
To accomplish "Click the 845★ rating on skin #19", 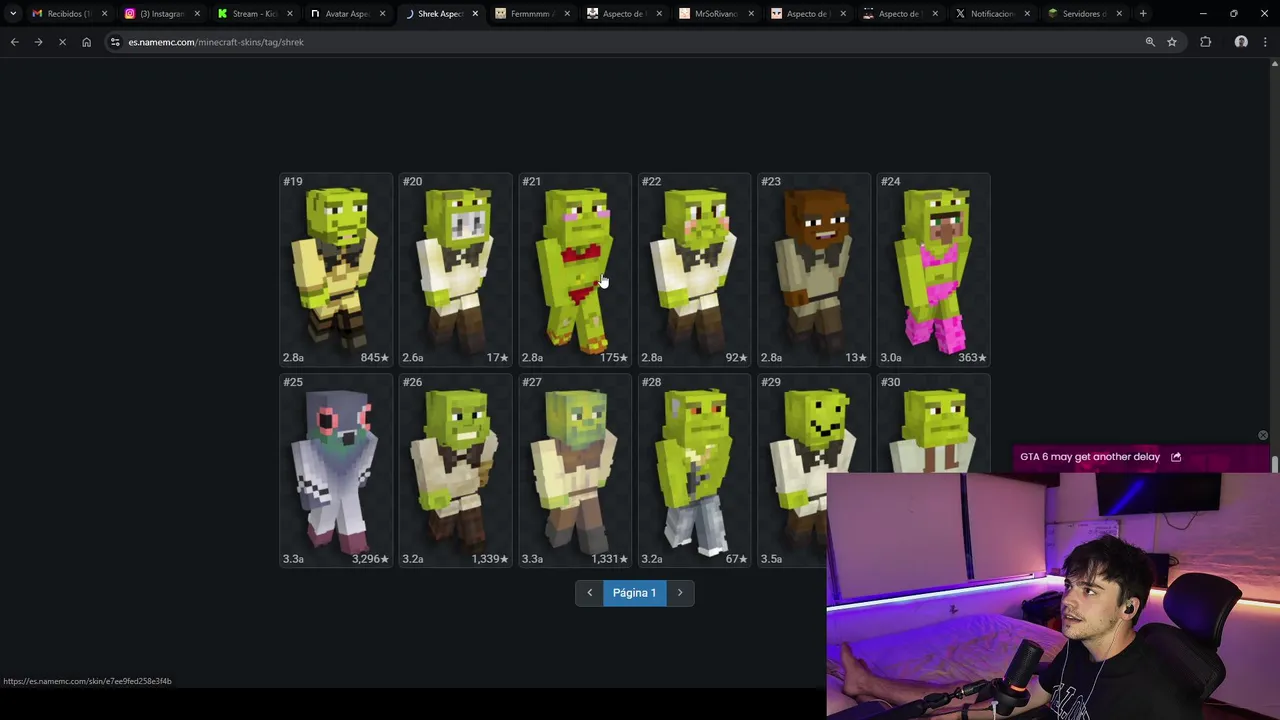I will point(375,358).
